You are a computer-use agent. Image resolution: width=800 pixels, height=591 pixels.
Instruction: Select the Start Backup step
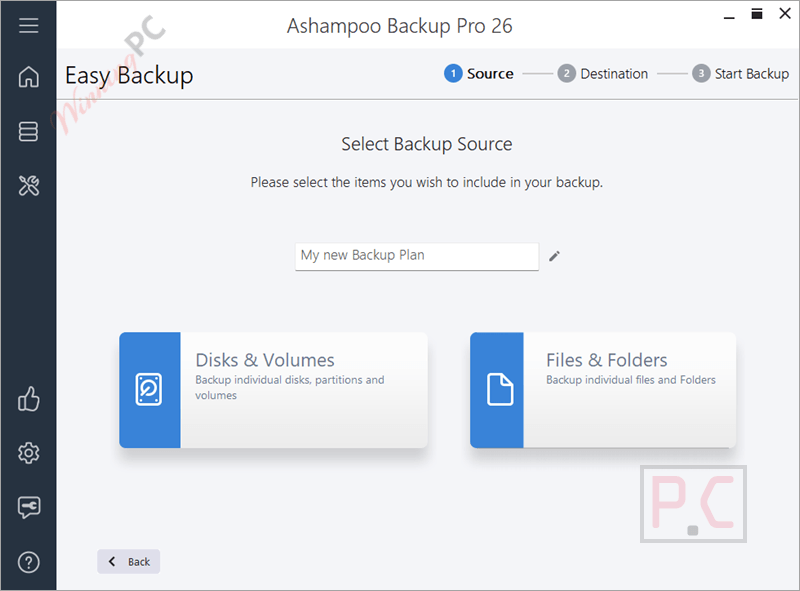(x=740, y=73)
